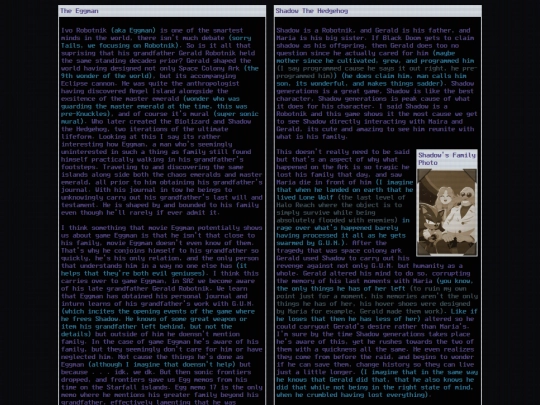Click line "time on the Starfall islands. Egg memo 17"
Screen dimensions: 540x405
pyautogui.click(x=162, y=387)
